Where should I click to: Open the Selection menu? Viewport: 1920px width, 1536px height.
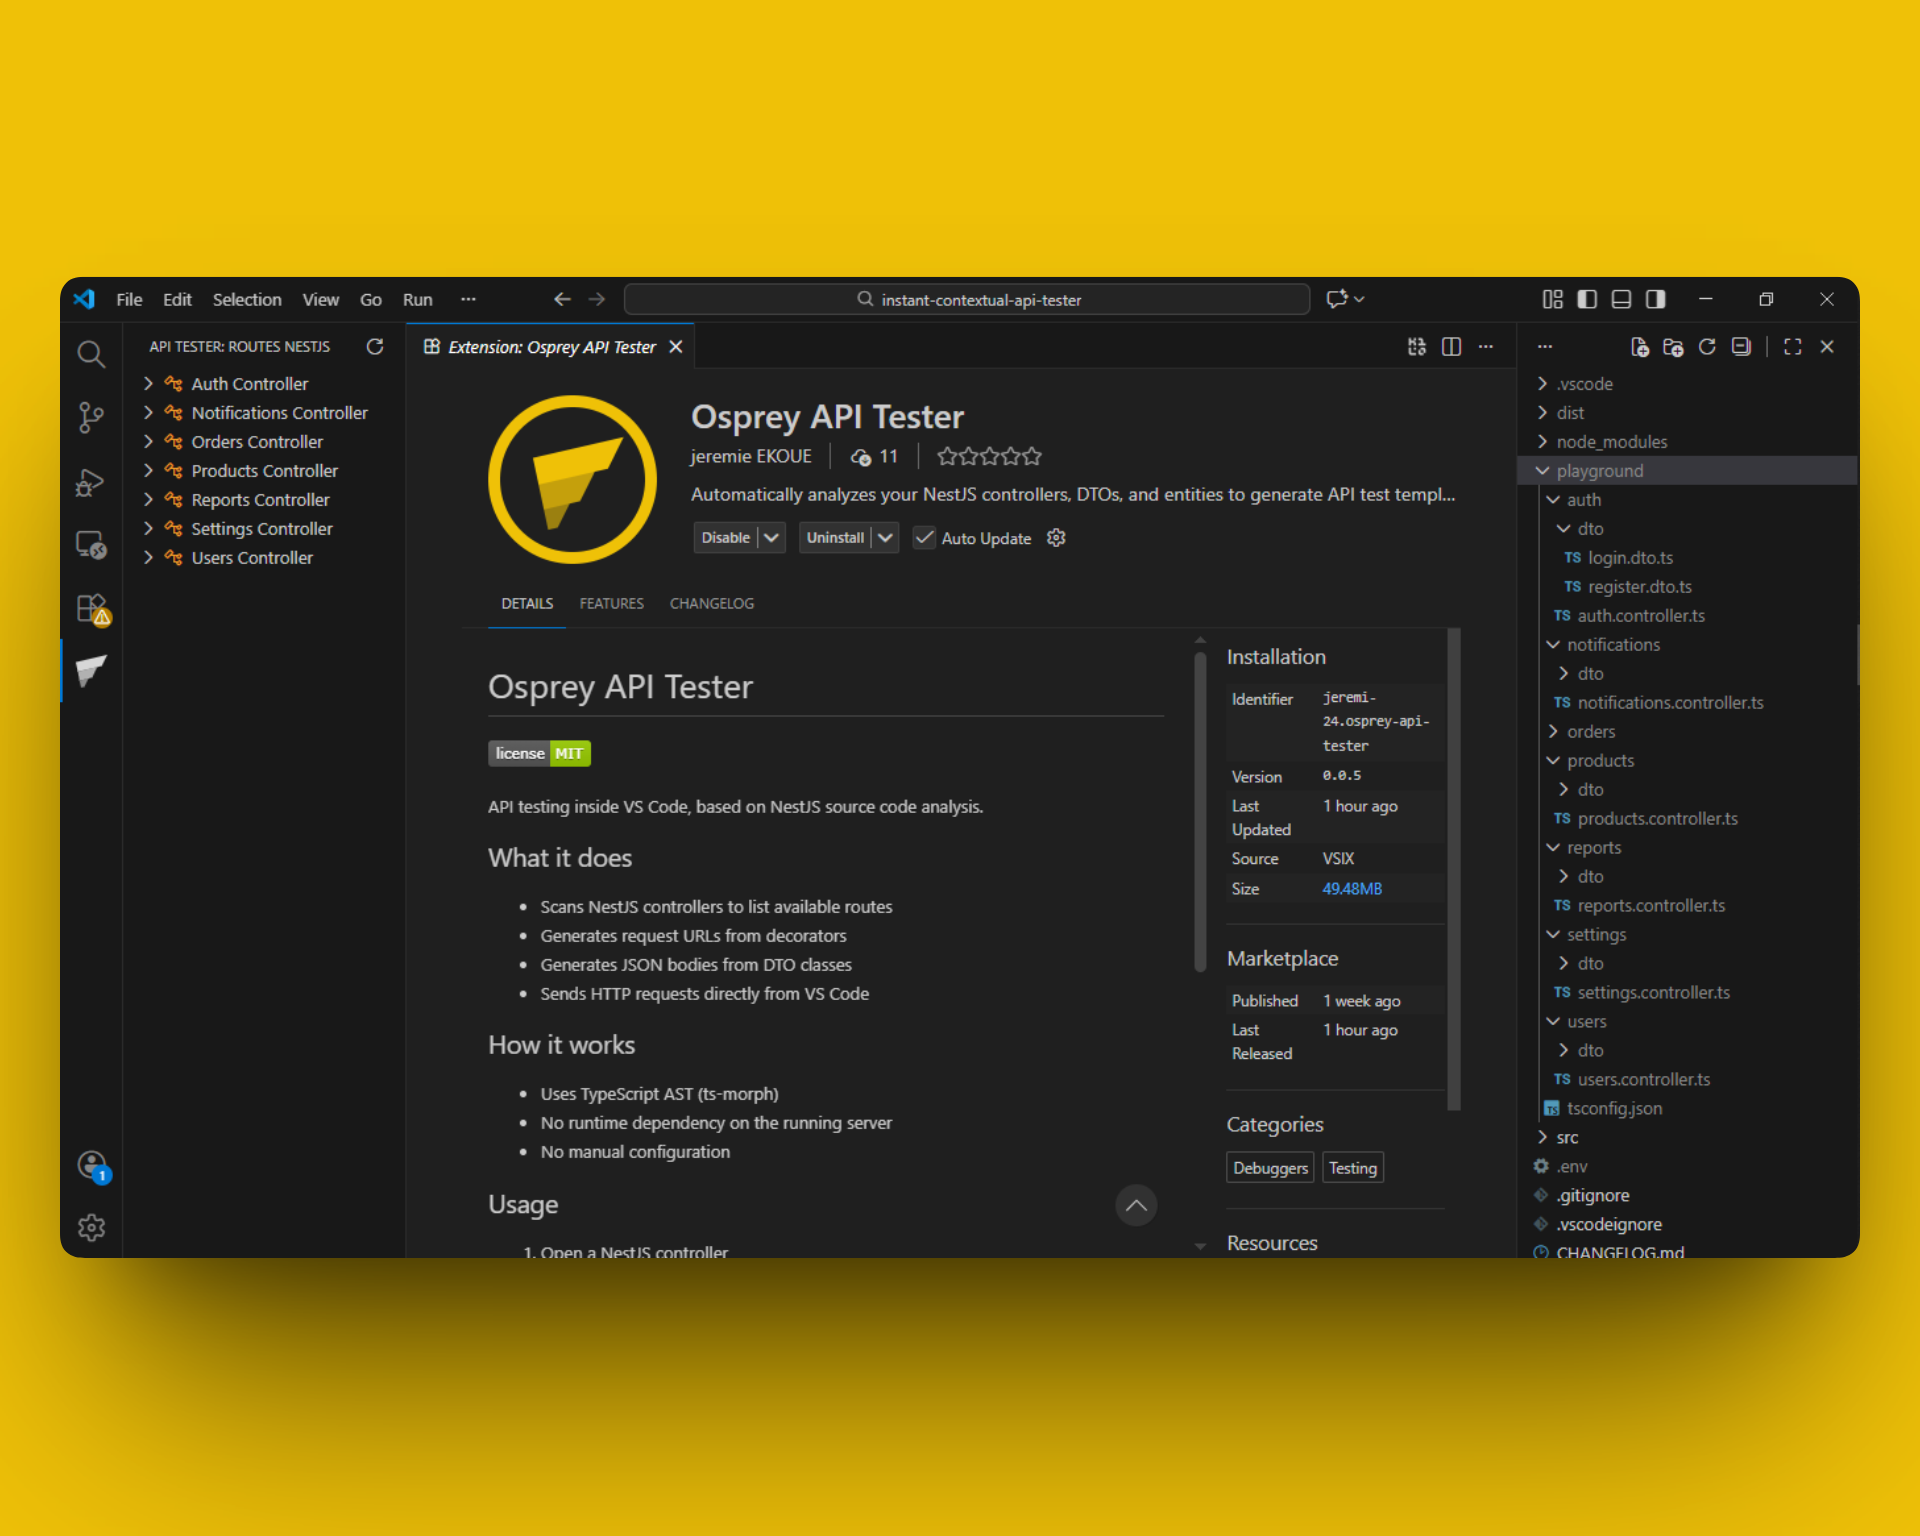tap(247, 299)
